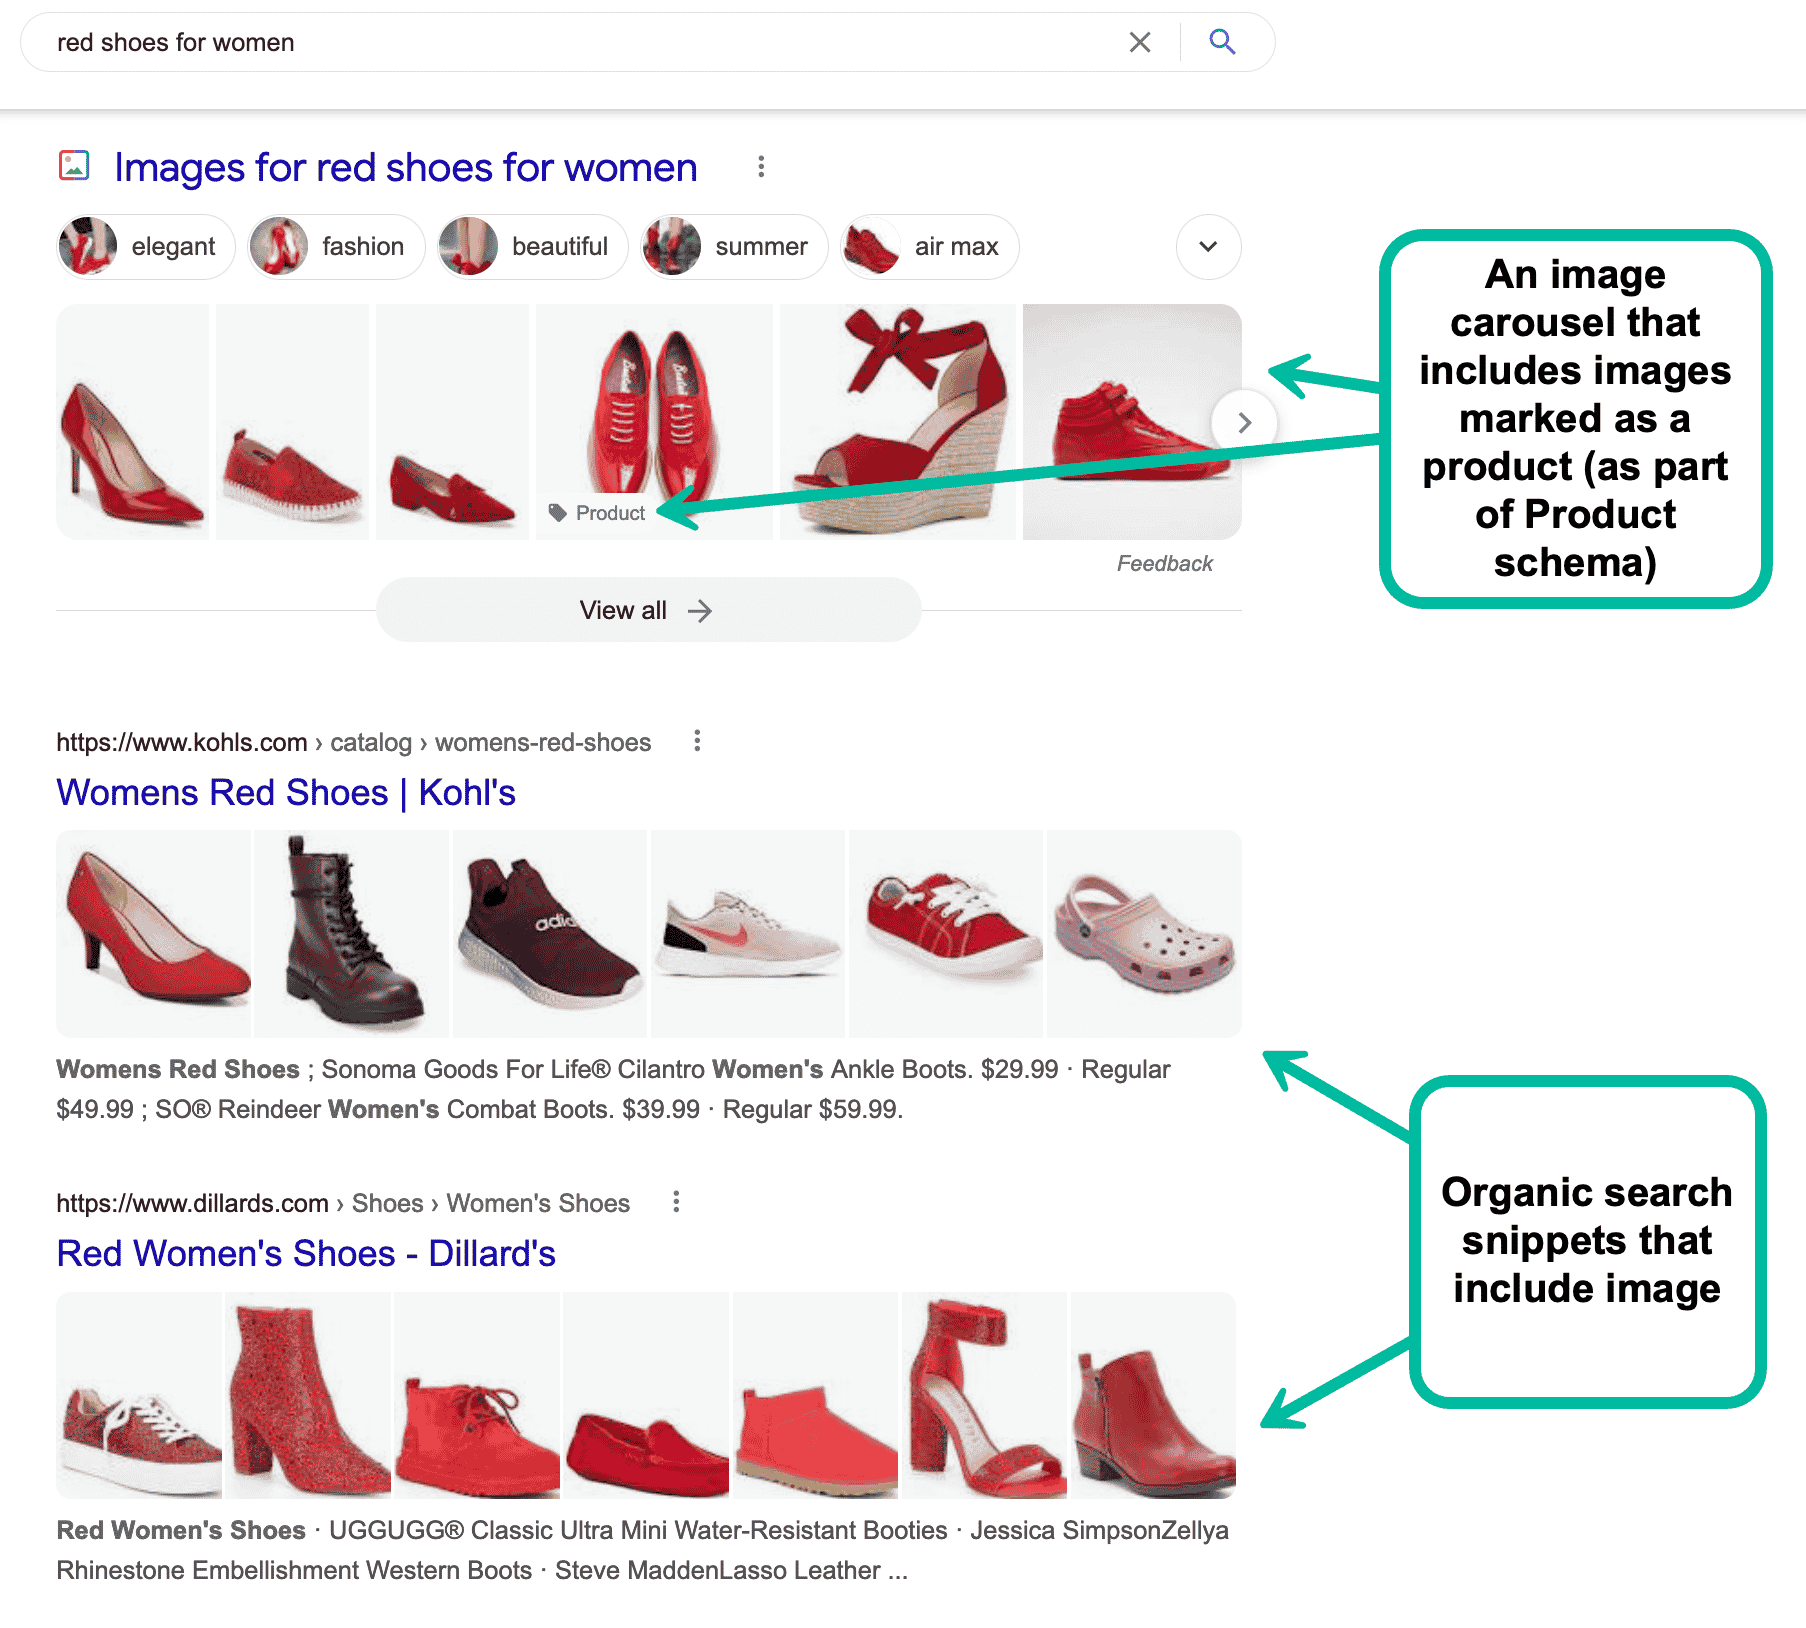Click the Product label on the oxford shoes image

(610, 513)
